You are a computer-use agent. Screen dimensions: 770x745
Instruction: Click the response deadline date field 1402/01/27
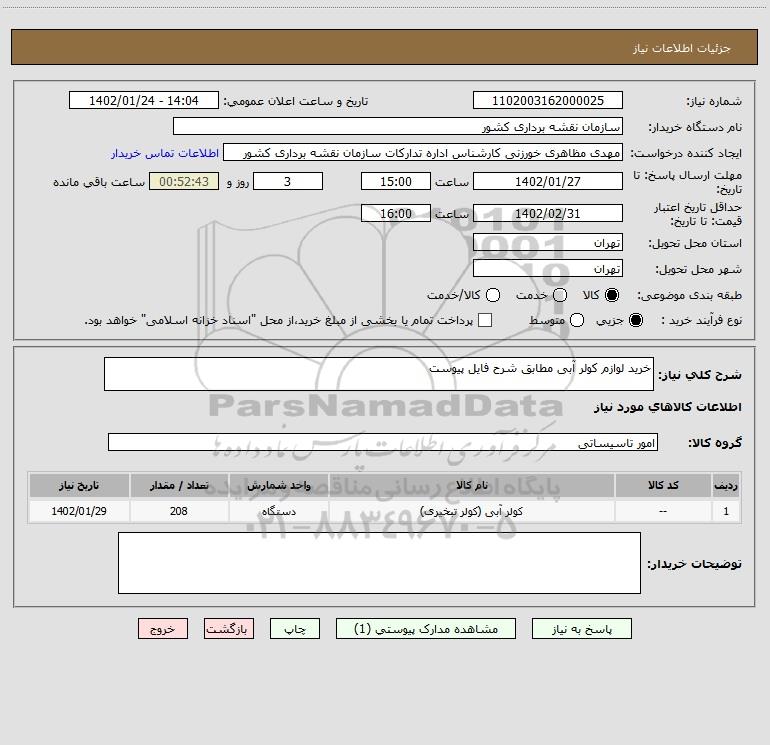click(548, 181)
